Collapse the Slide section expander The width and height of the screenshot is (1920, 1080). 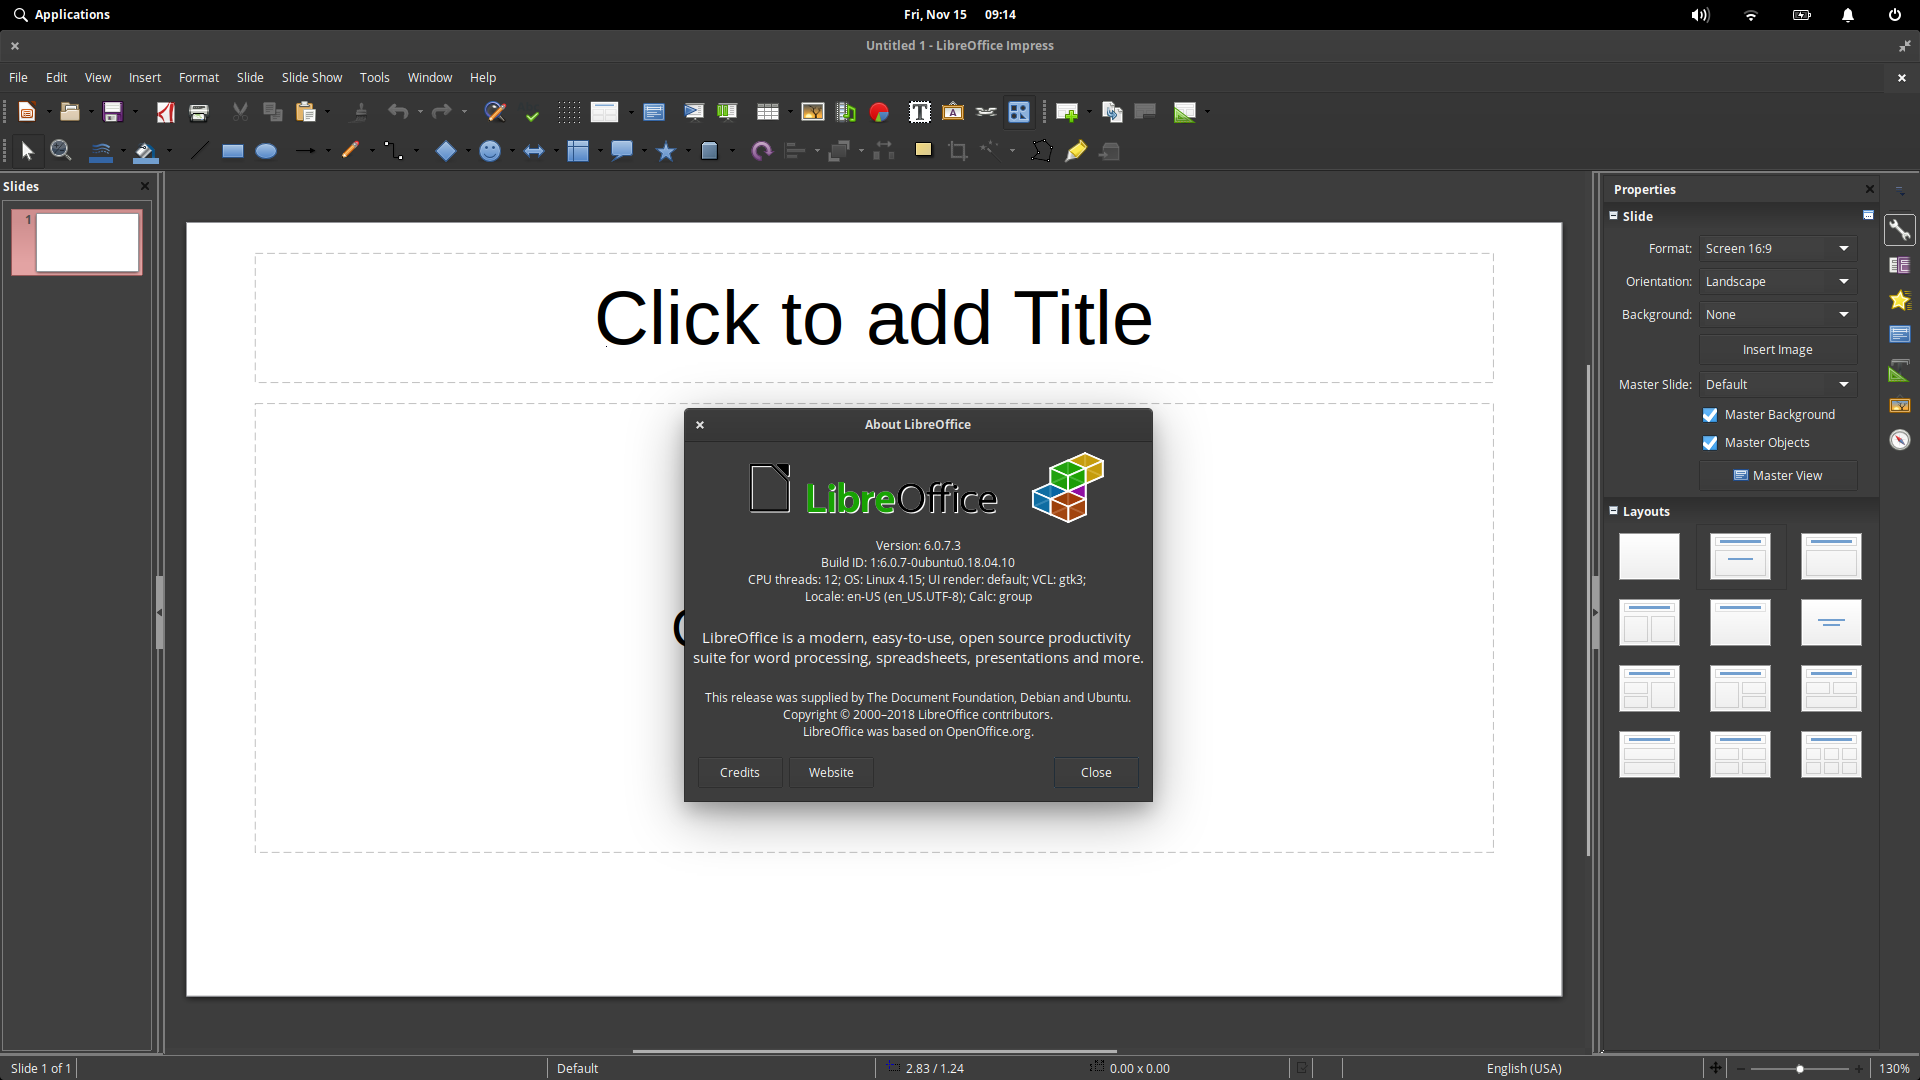point(1613,216)
